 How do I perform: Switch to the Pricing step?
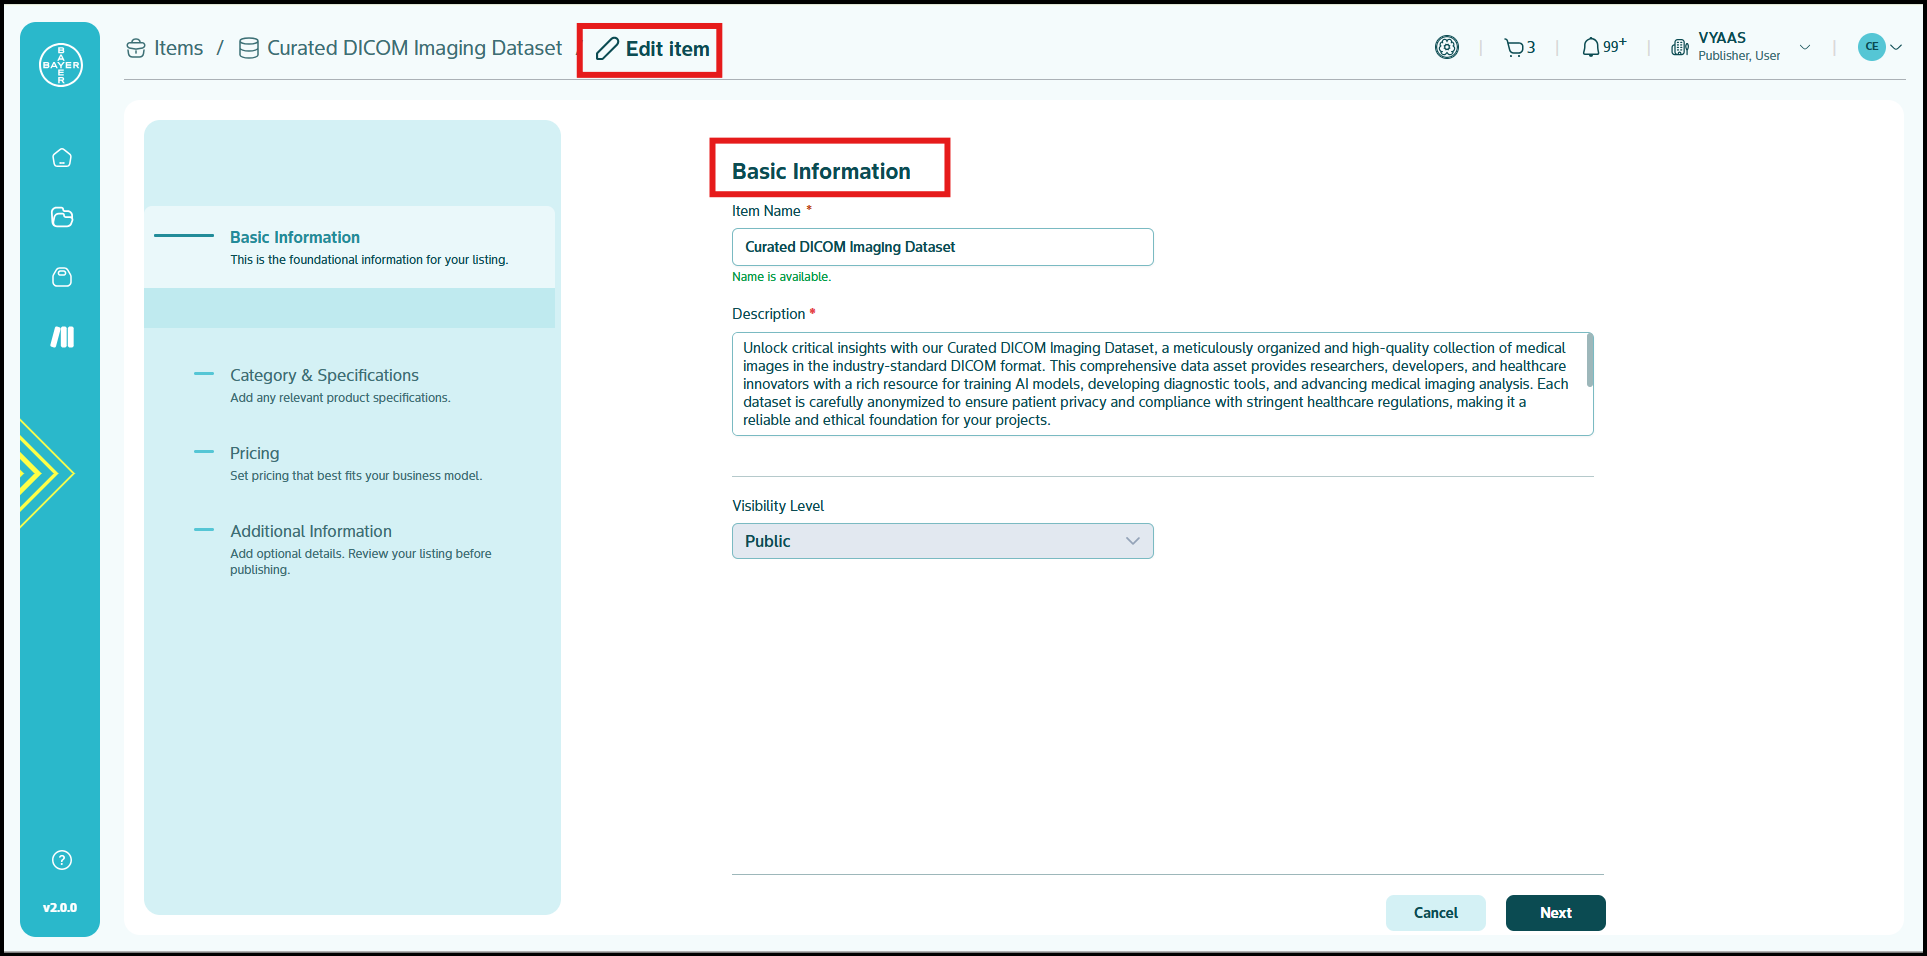click(255, 453)
